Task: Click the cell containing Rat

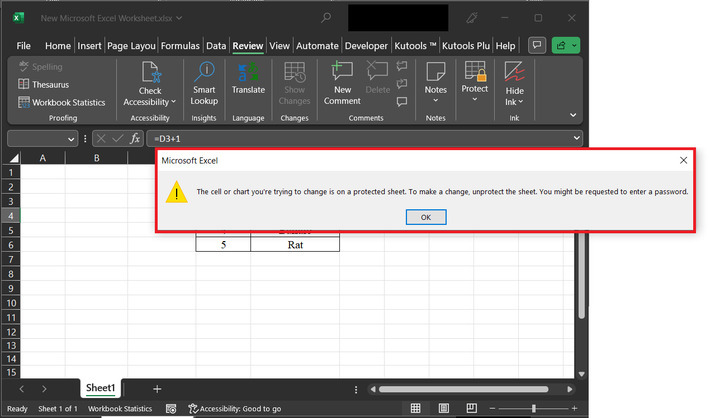Action: [295, 245]
